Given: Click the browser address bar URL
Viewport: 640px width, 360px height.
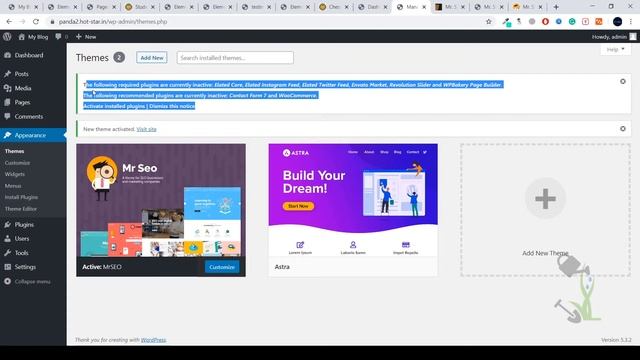Looking at the screenshot, I should pos(113,22).
